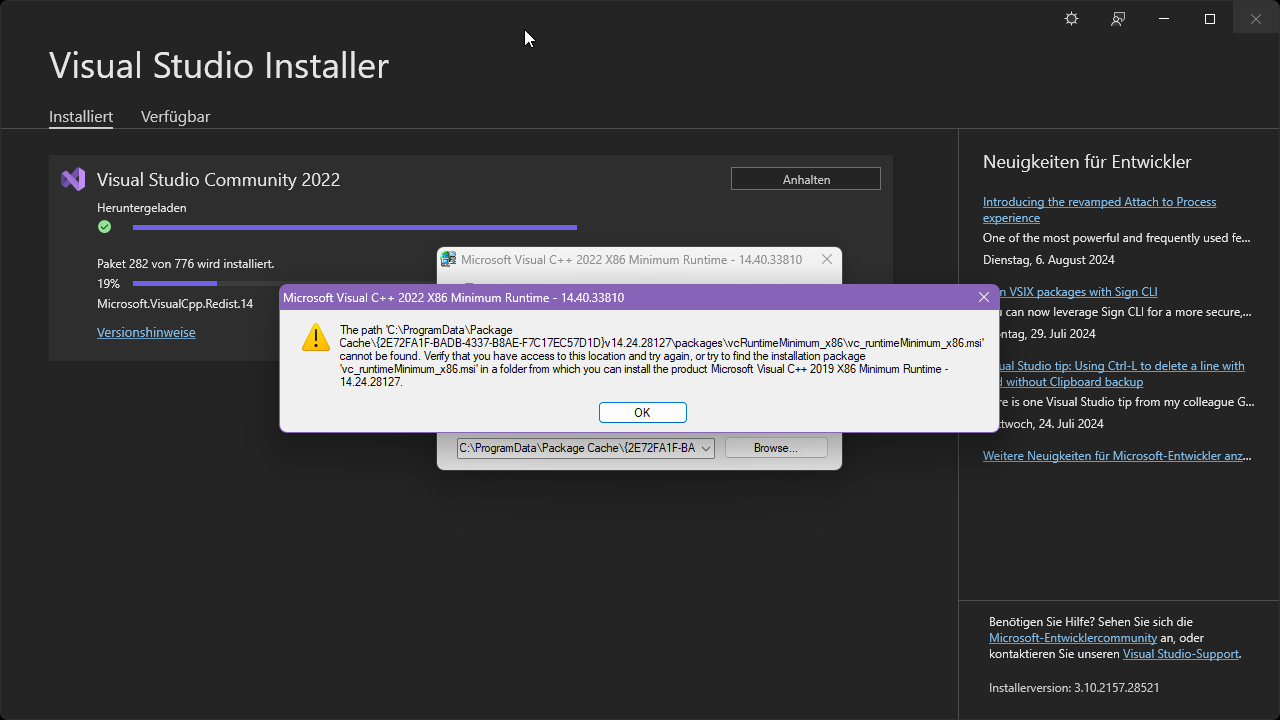Switch to the Installiert tab
Viewport: 1280px width, 720px height.
[x=81, y=116]
